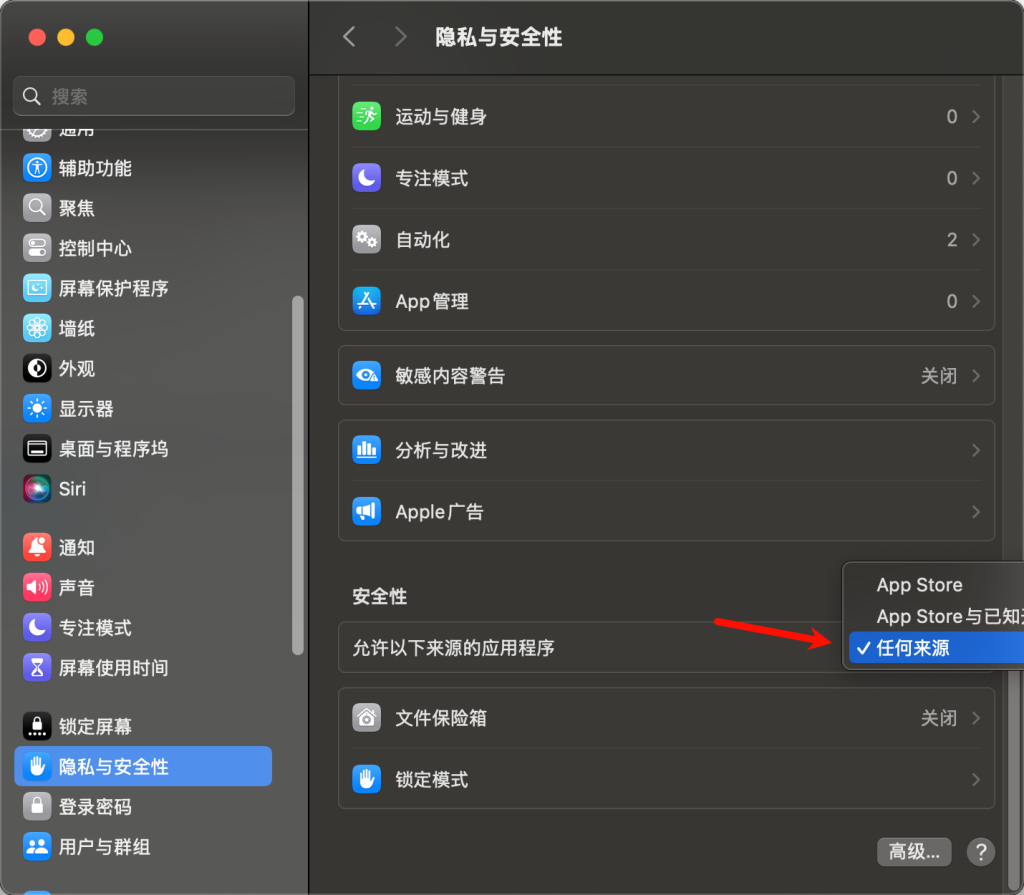Click the App管理 icon

367,301
